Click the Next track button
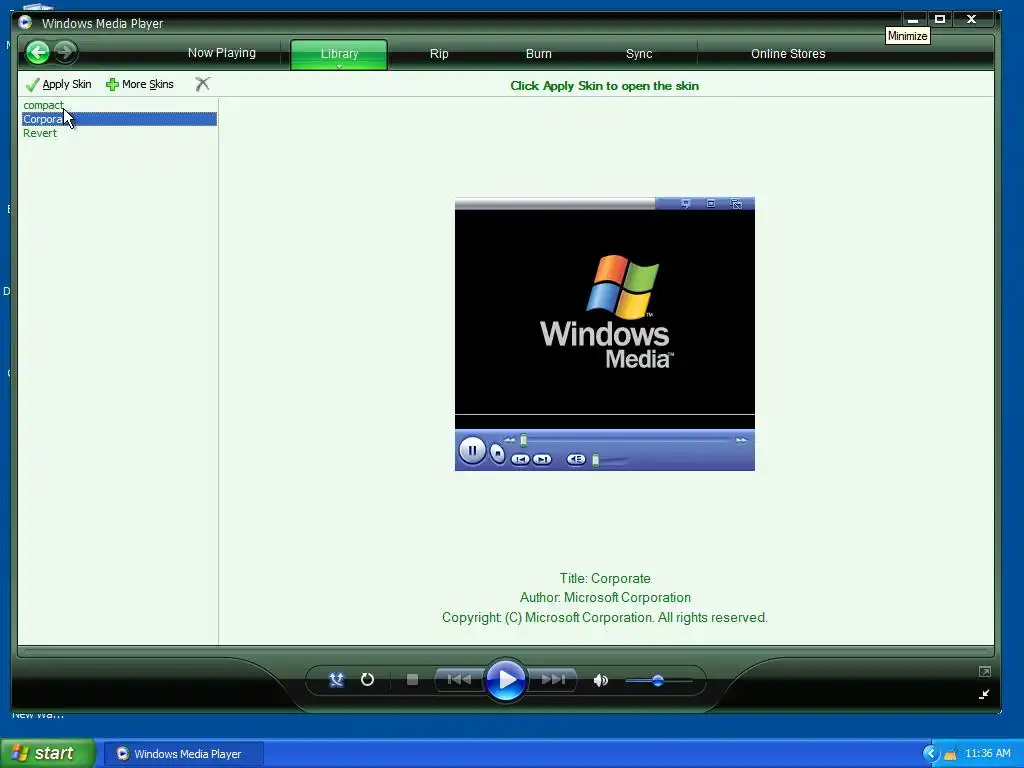The image size is (1024, 768). point(552,680)
